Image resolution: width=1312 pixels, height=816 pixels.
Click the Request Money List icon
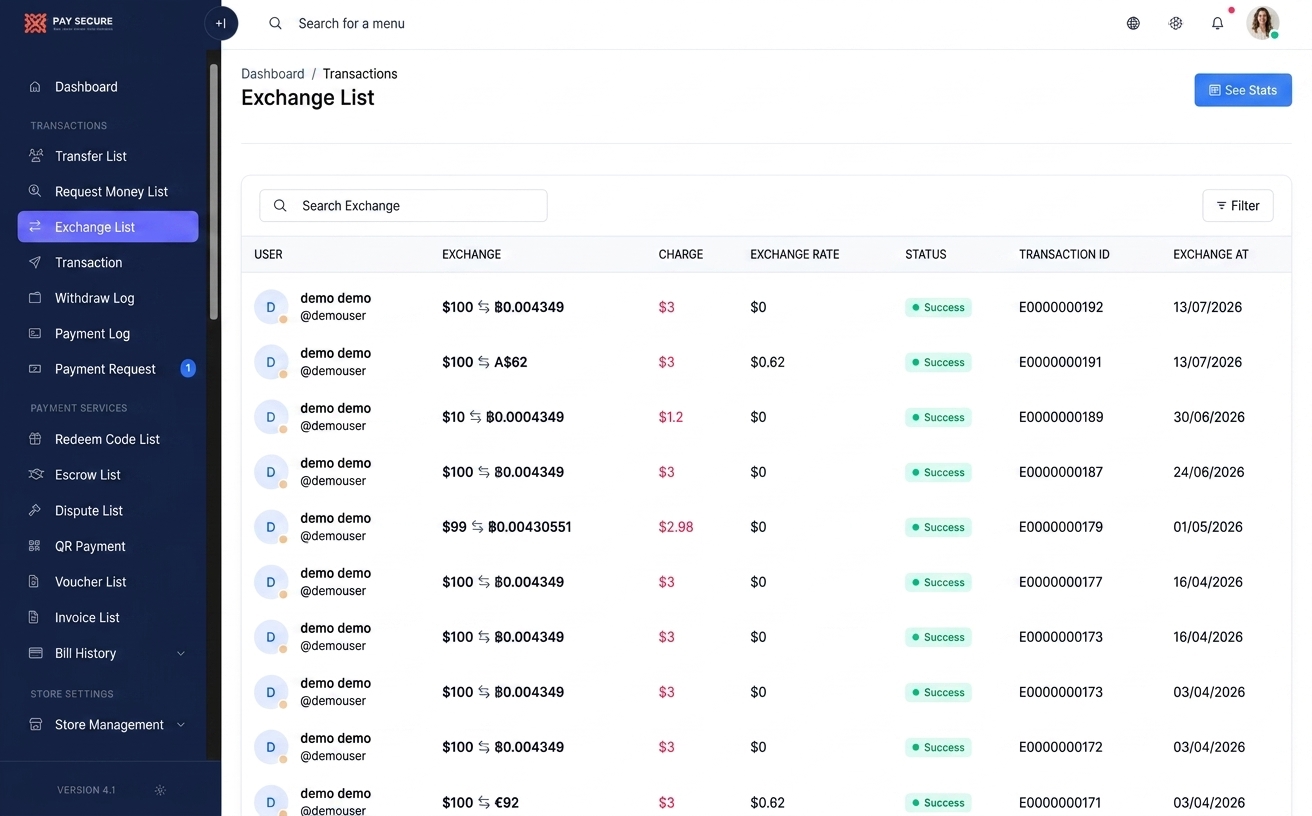click(x=35, y=191)
